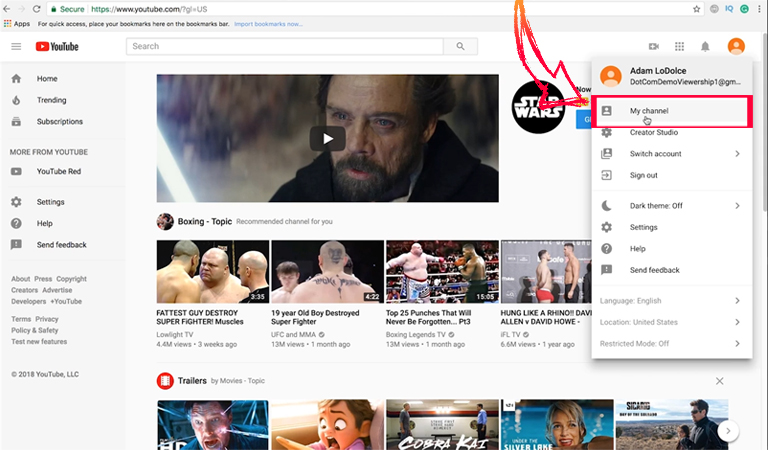Open FATTEST GUY DESTROY video thumbnail
This screenshot has height=450, width=768.
tap(213, 272)
